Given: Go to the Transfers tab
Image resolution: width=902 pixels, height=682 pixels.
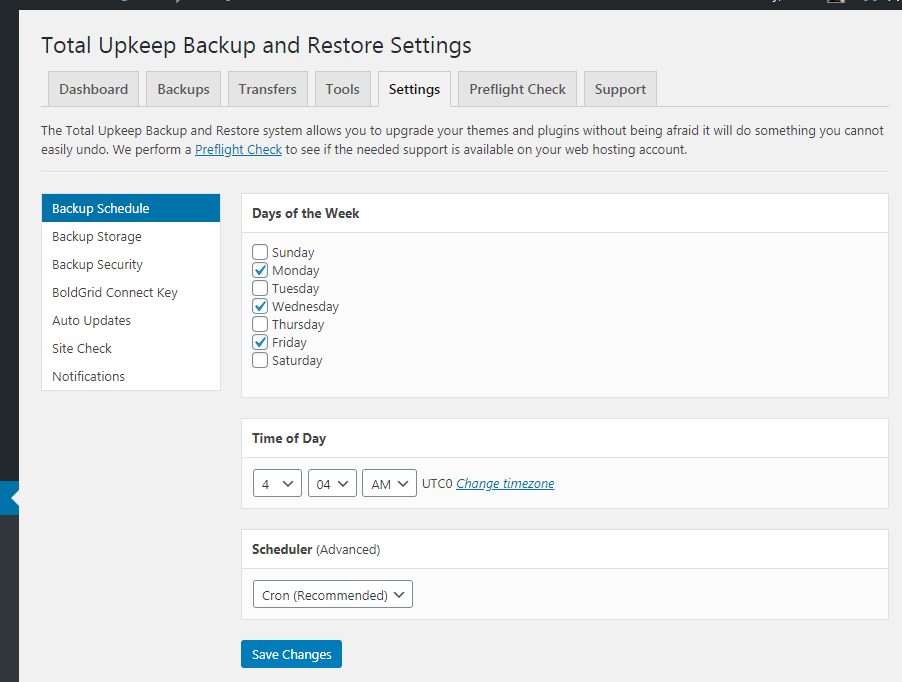Looking at the screenshot, I should click(267, 89).
